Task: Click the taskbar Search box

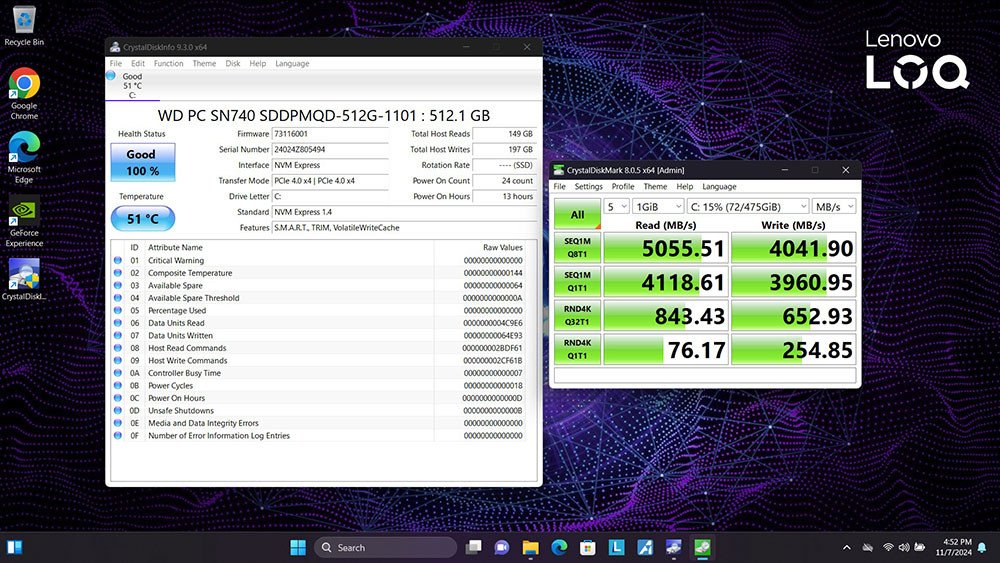Action: pos(385,547)
